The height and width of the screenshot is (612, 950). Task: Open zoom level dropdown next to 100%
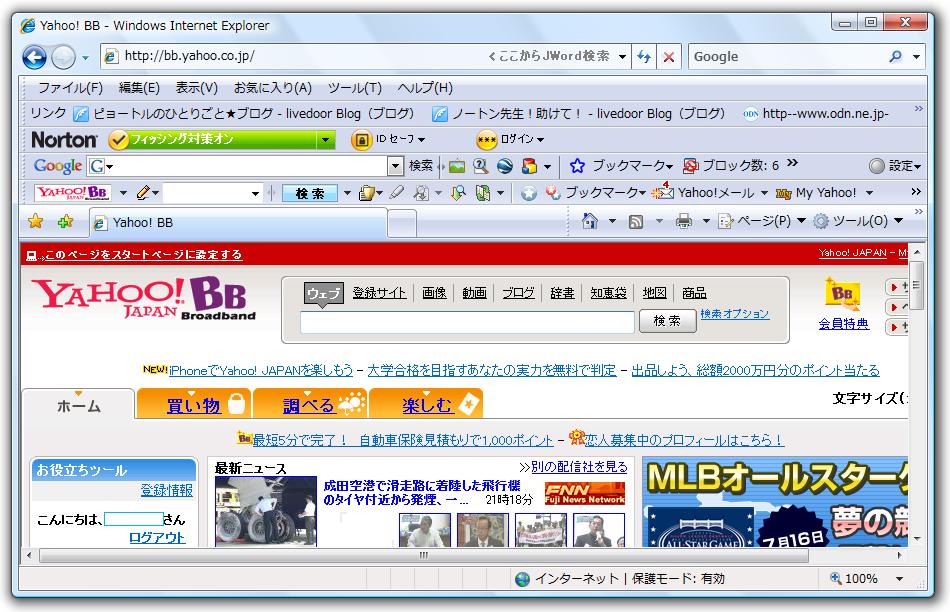point(899,579)
